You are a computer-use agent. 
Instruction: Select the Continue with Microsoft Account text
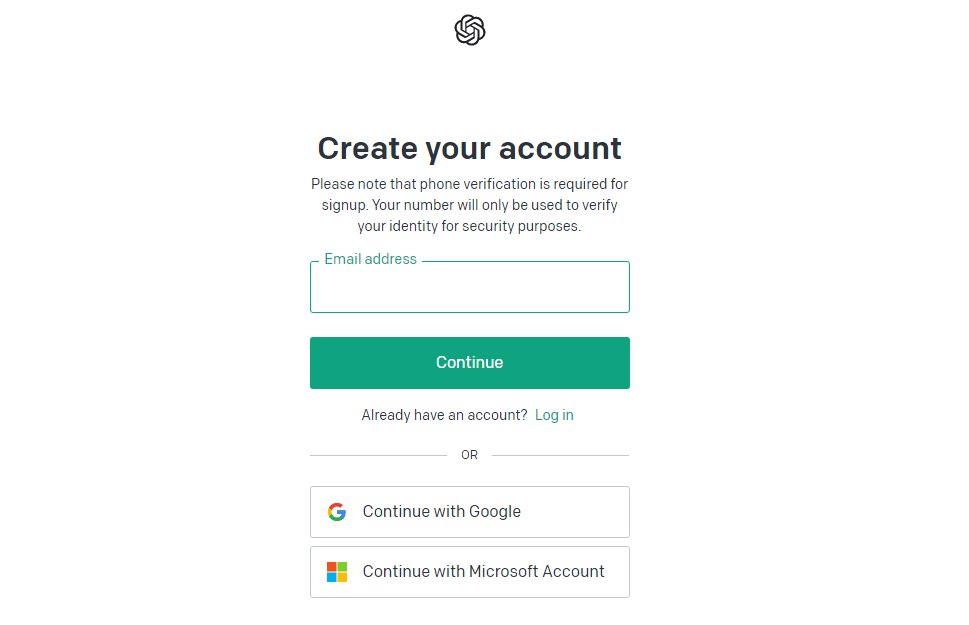483,572
